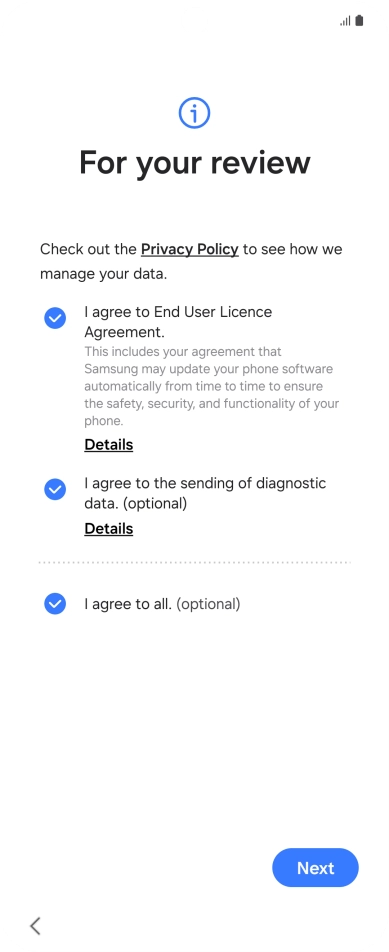Screen dimensions: 389x952
Task: Tap the signal strength status icon
Action: [345, 21]
